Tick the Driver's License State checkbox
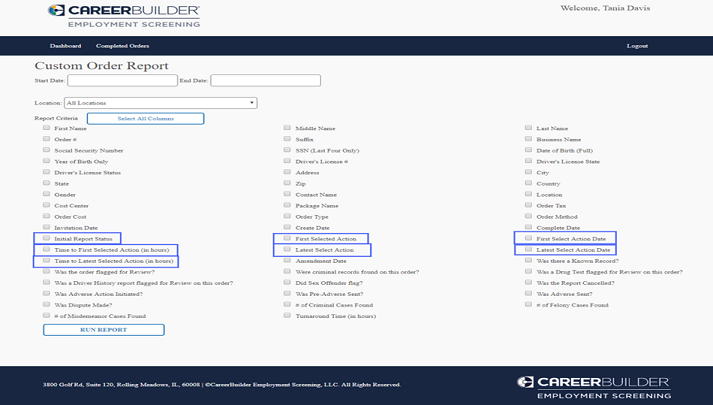Screen dimensions: 713x405 coord(529,161)
